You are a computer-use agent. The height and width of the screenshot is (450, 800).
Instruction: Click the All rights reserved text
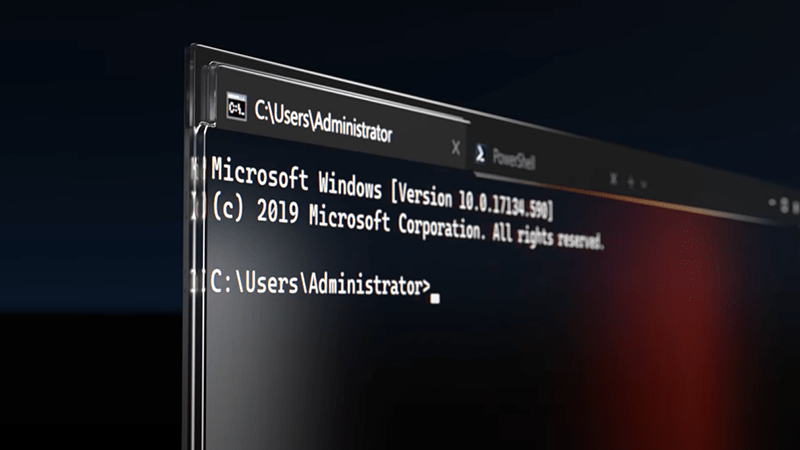(x=547, y=236)
